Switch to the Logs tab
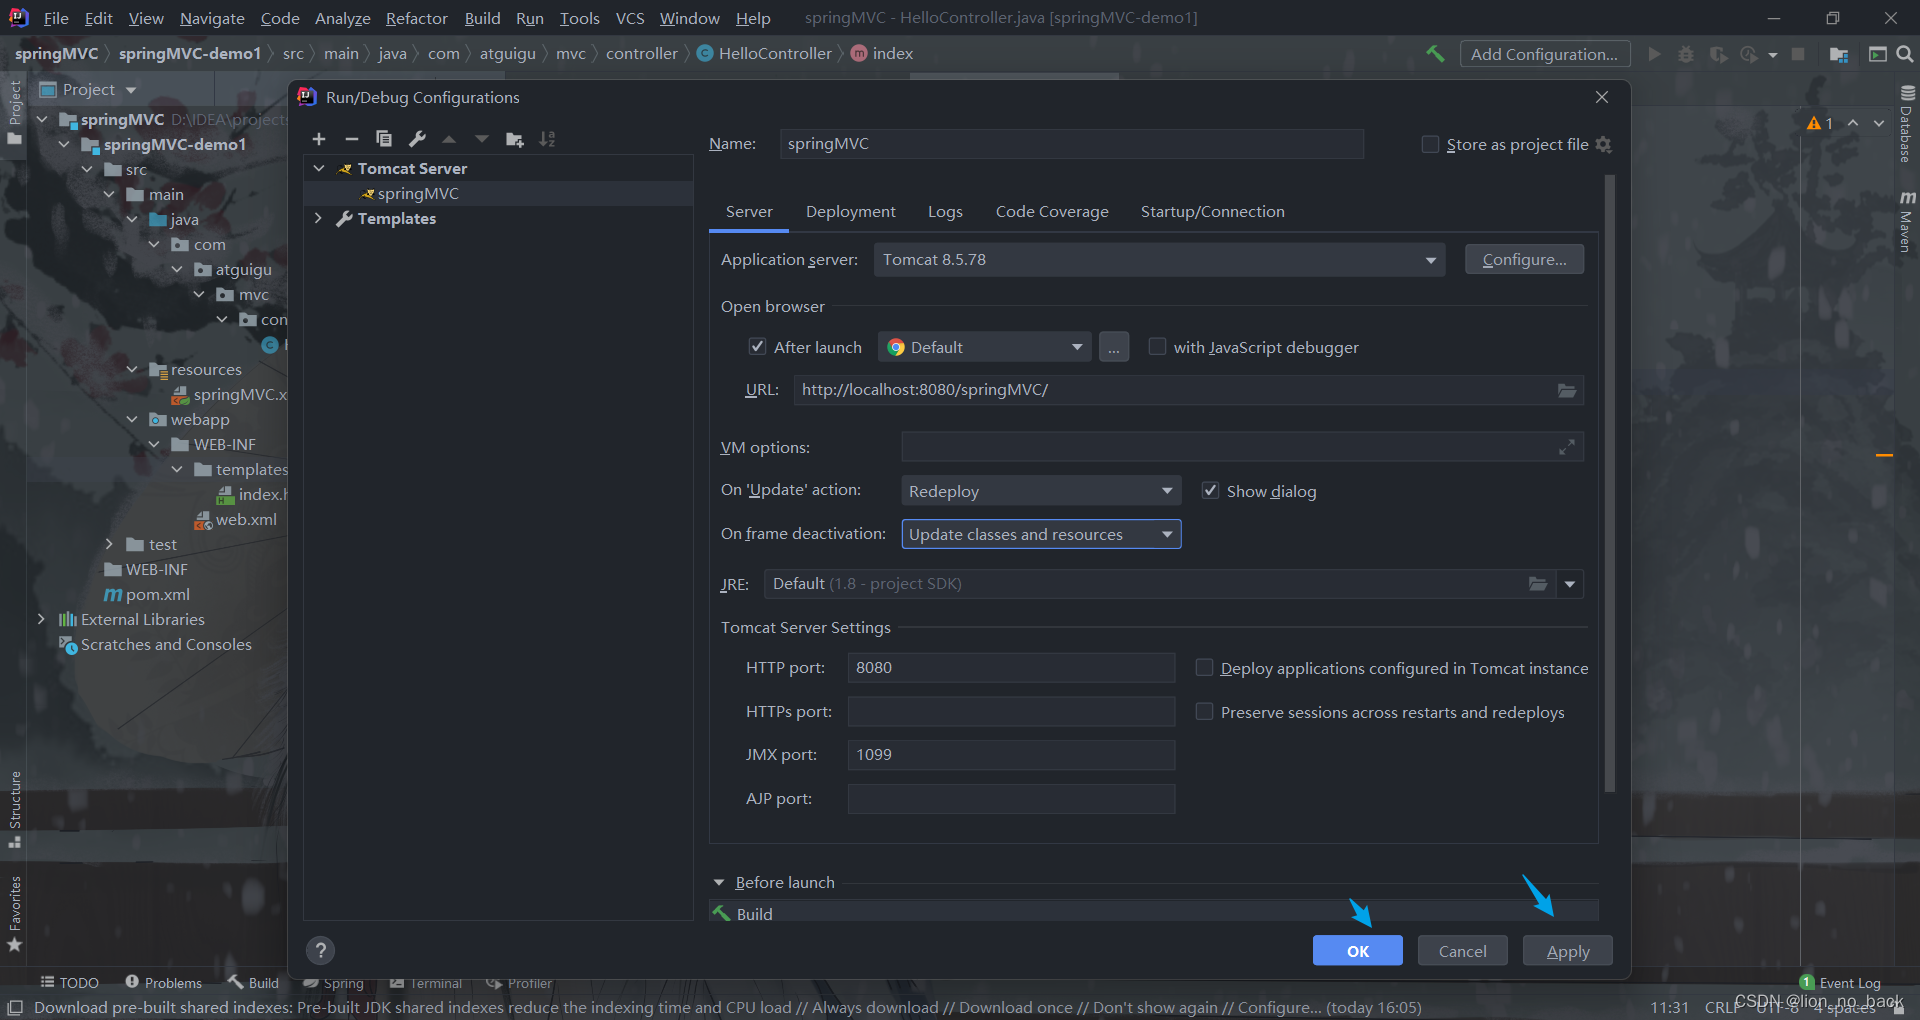The height and width of the screenshot is (1020, 1920). coord(945,212)
